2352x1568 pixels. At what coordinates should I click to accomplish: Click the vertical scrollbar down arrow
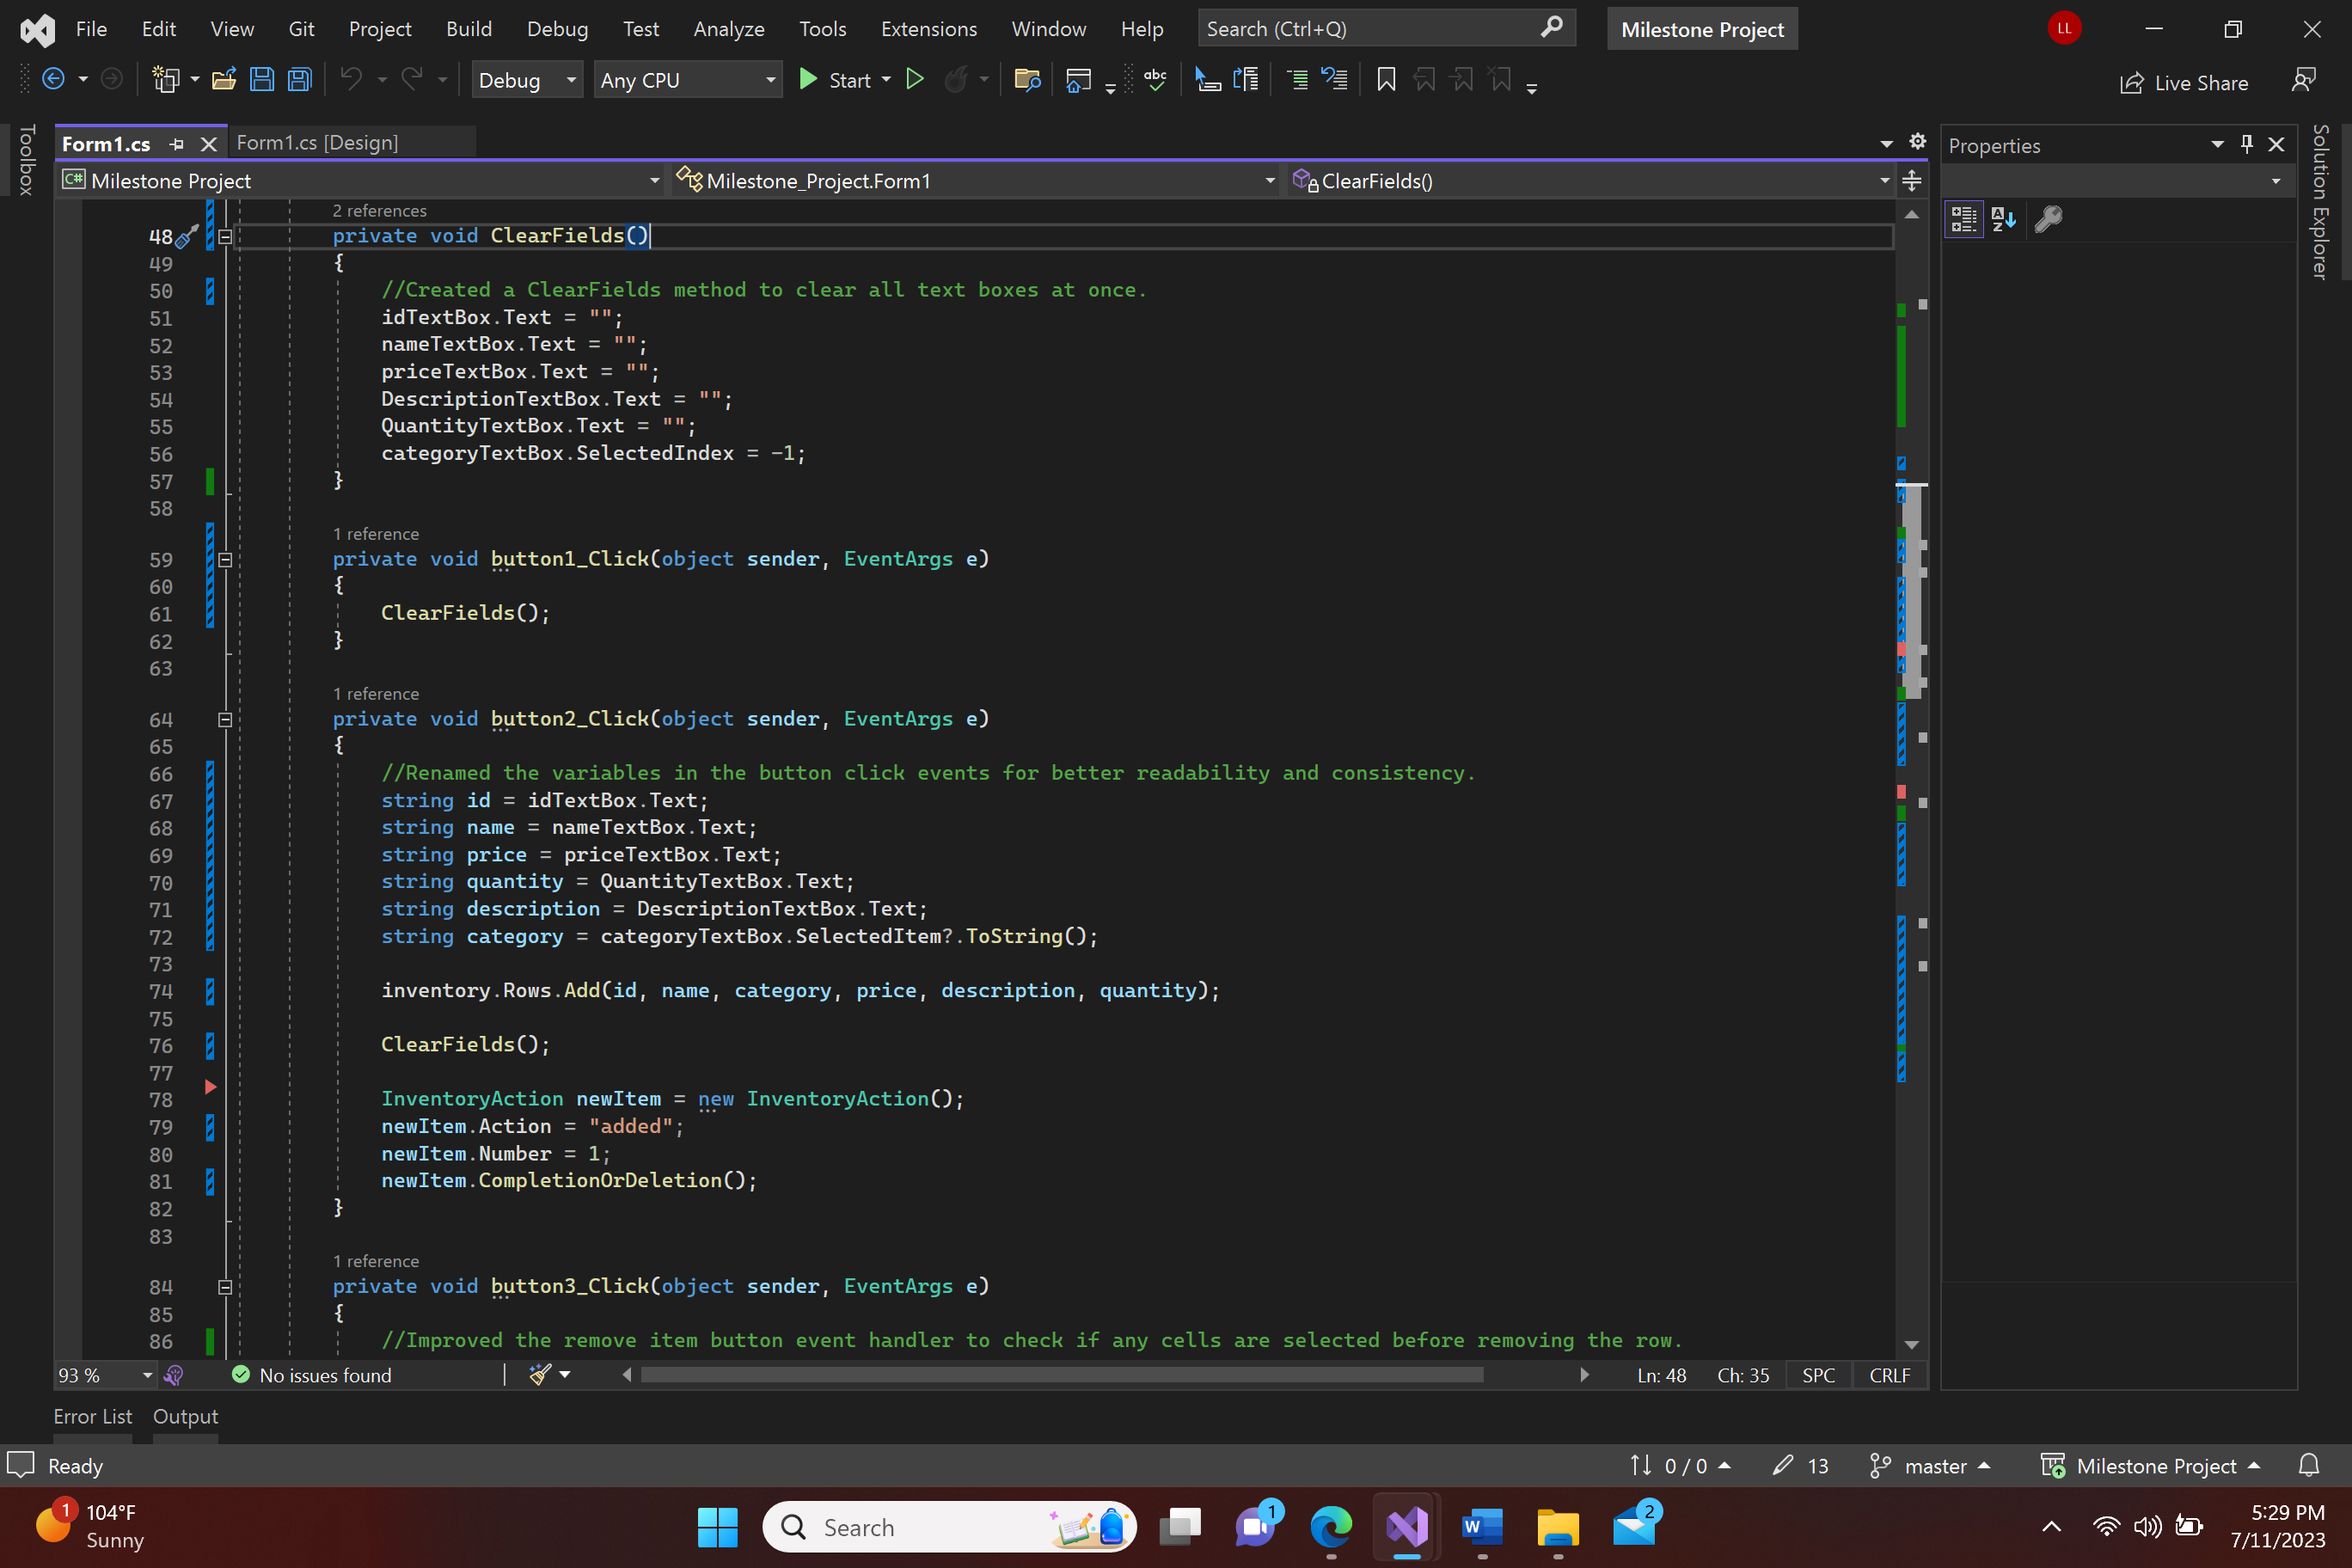1911,1345
